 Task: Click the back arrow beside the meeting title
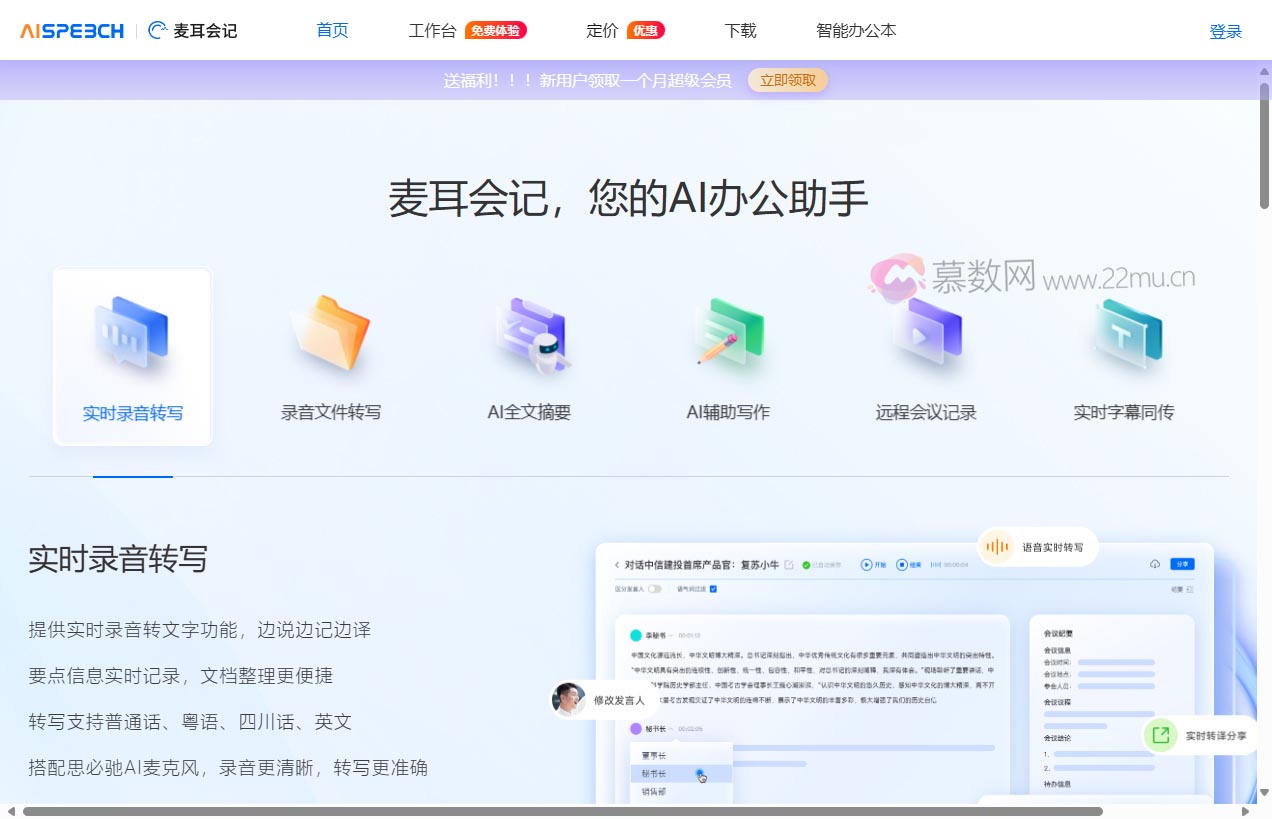point(617,564)
